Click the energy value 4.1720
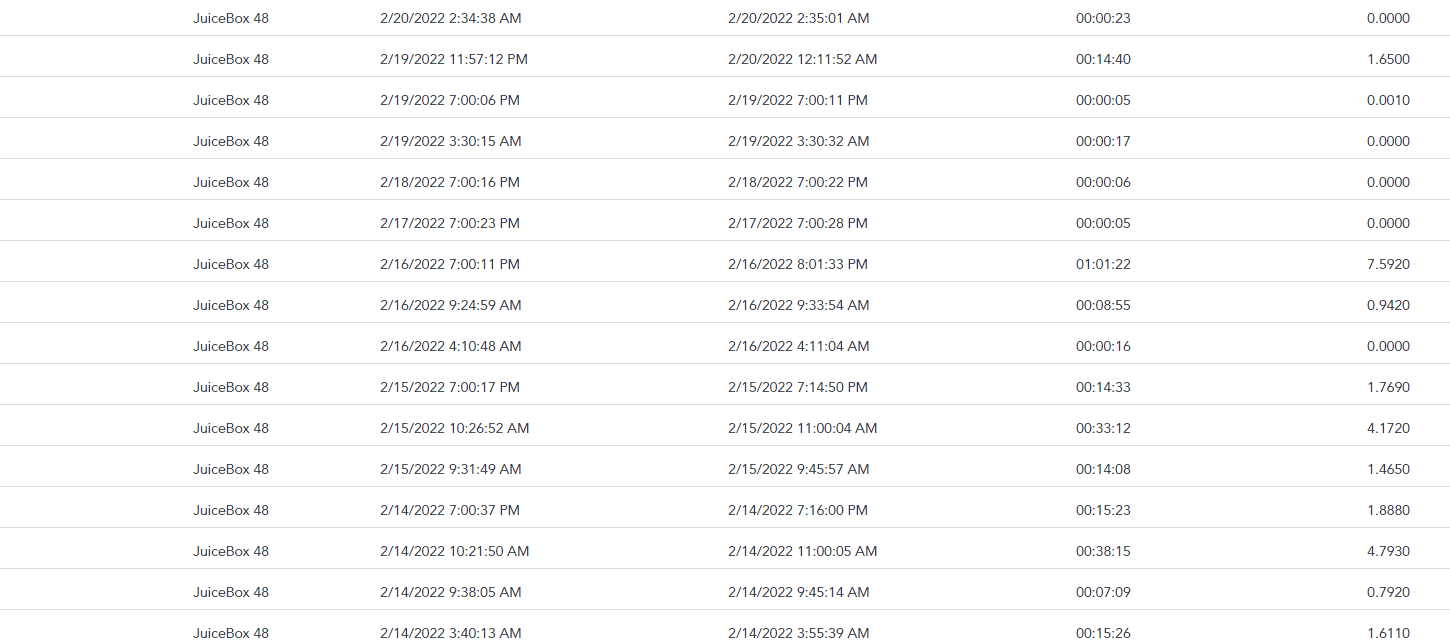Screen dimensions: 1450x644 point(1388,428)
